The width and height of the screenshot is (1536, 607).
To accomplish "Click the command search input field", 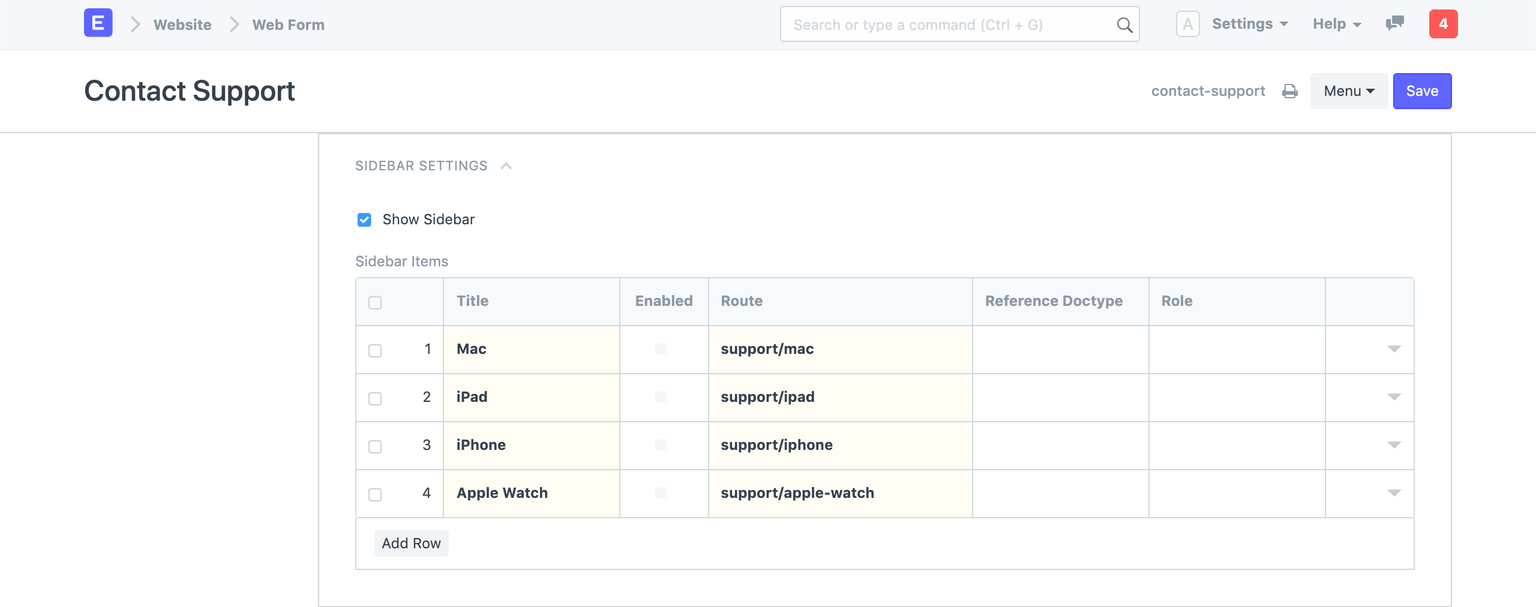I will pyautogui.click(x=950, y=24).
